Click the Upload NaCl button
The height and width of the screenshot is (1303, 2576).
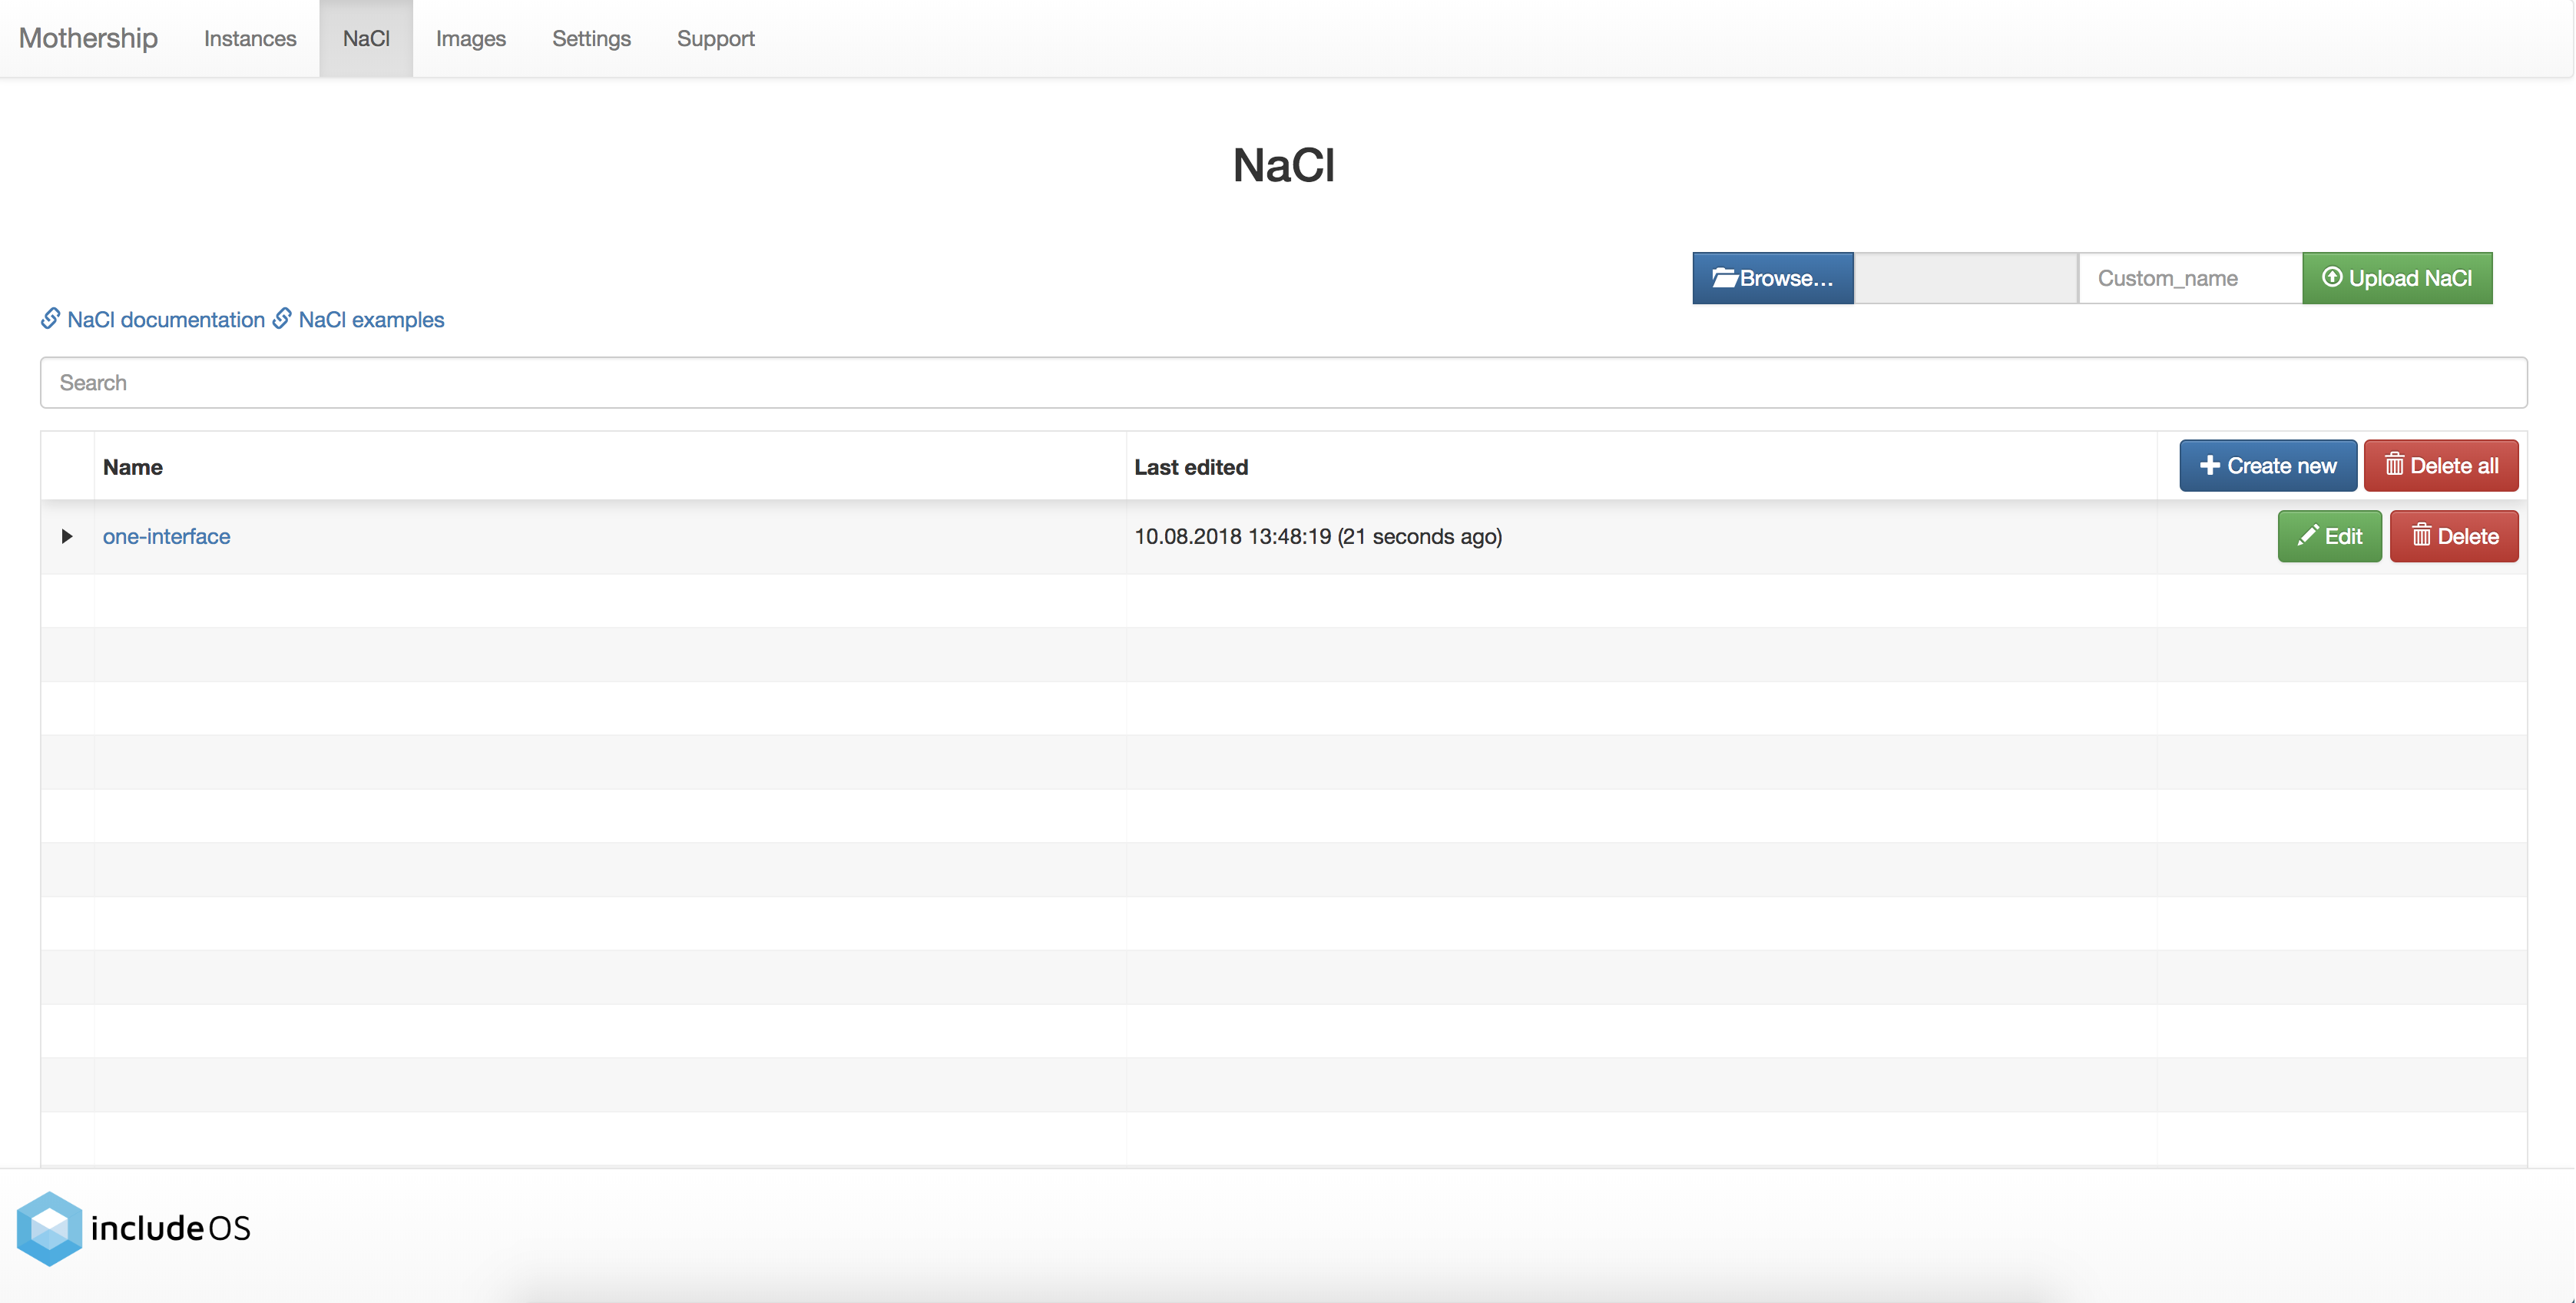pos(2397,278)
